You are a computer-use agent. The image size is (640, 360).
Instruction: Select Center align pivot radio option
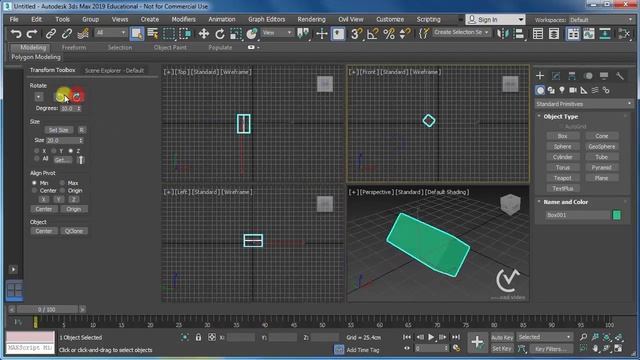tap(34, 191)
